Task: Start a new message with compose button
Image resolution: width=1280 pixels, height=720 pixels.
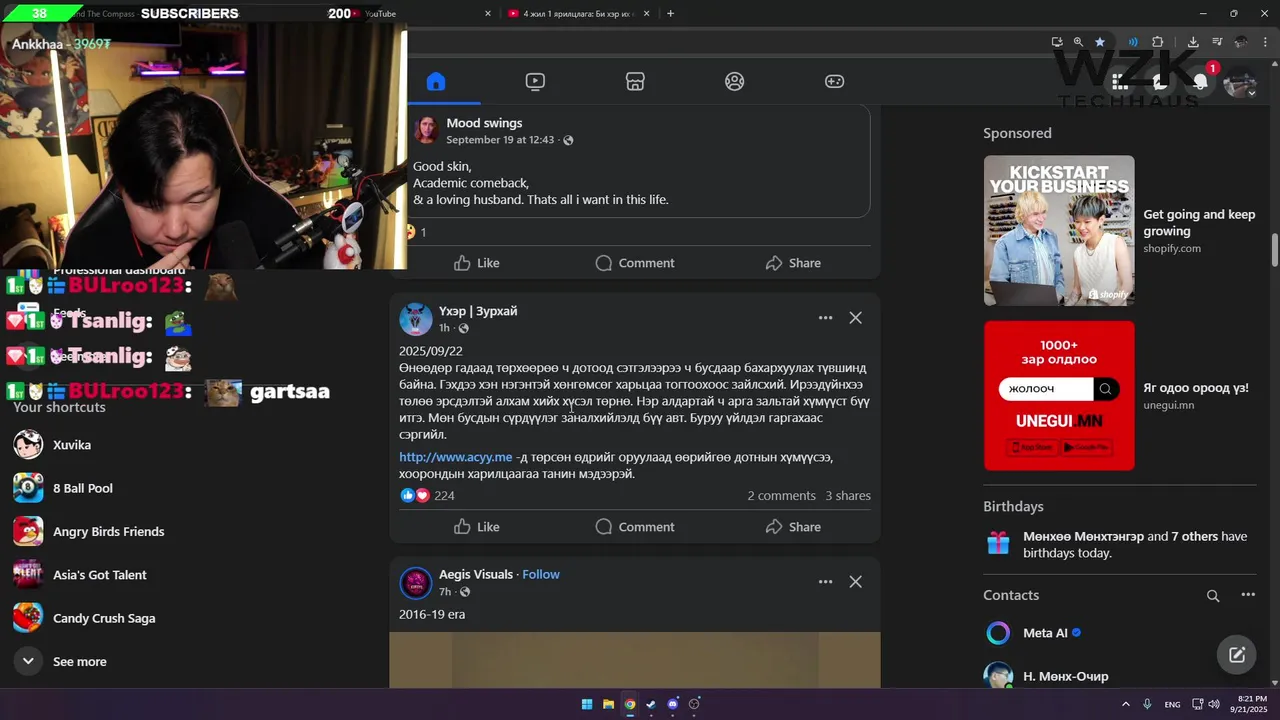Action: tap(1237, 655)
